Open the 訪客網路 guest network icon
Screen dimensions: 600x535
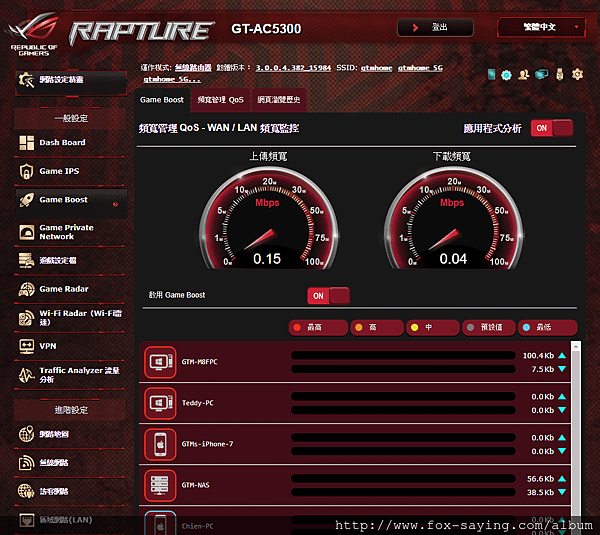[x=26, y=491]
